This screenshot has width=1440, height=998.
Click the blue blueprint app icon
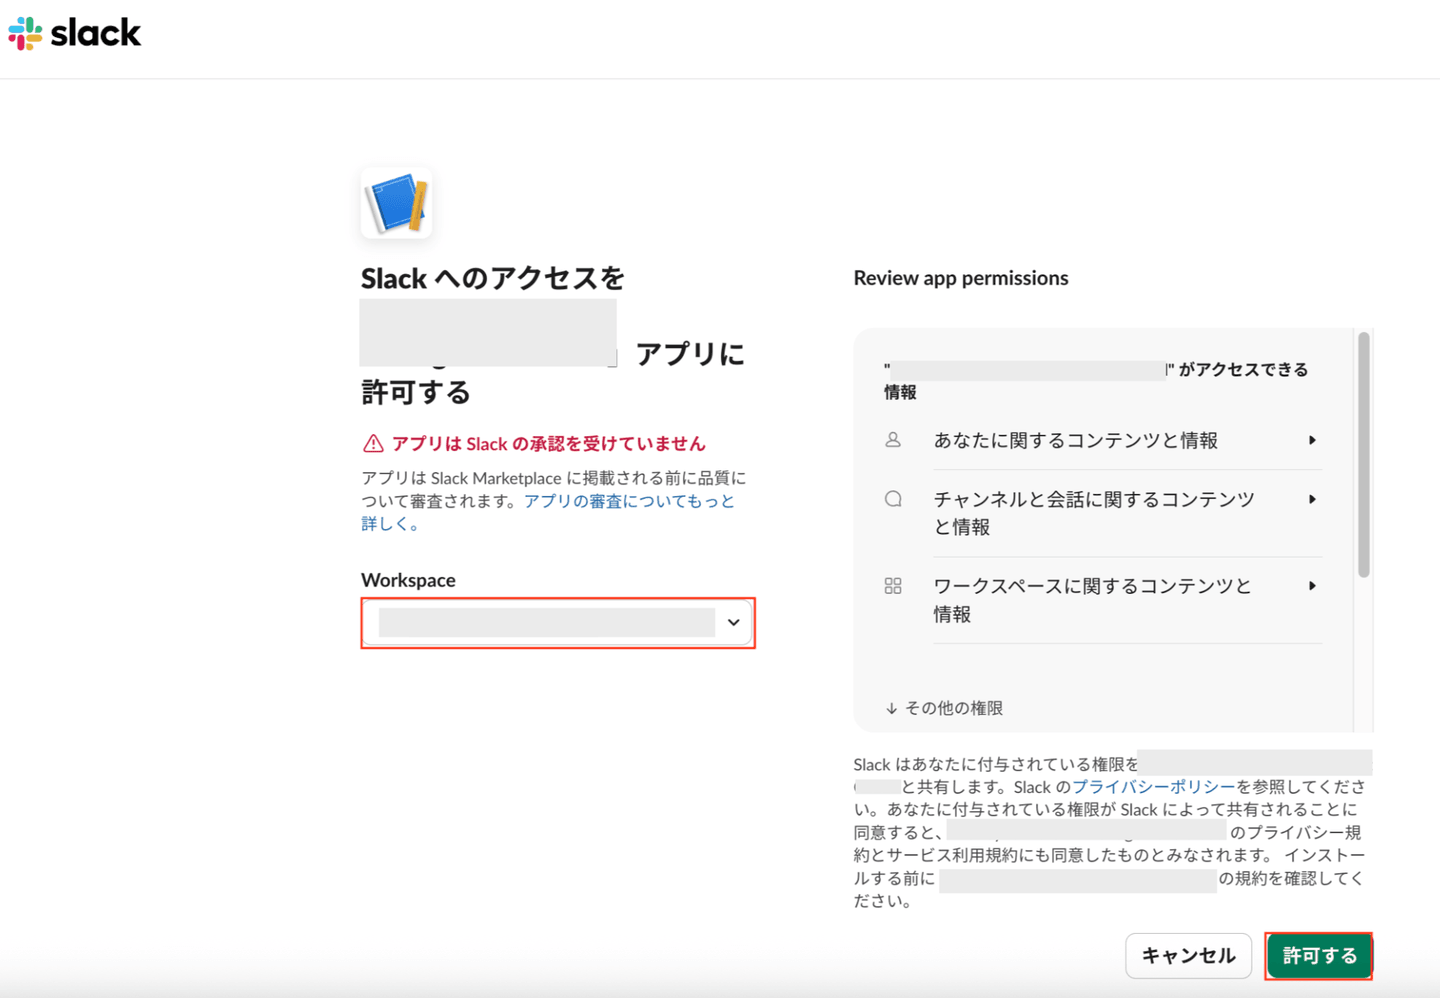(x=397, y=203)
